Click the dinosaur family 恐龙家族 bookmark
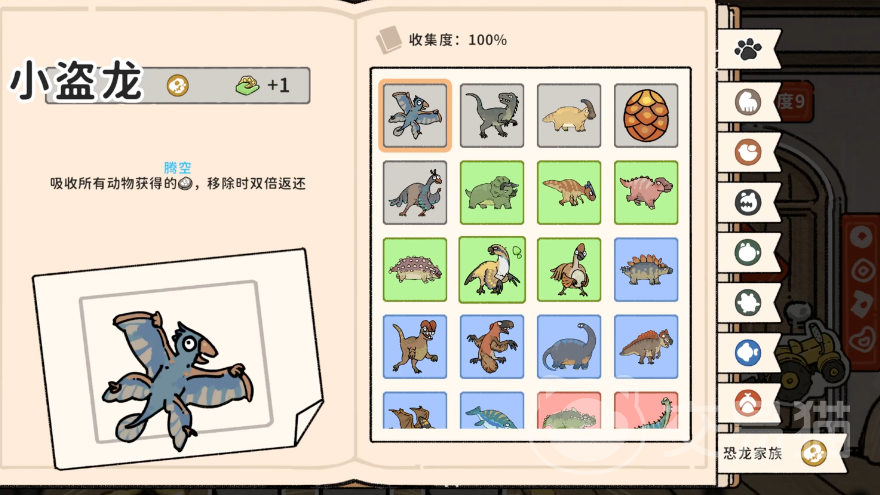The image size is (880, 495). (782, 453)
